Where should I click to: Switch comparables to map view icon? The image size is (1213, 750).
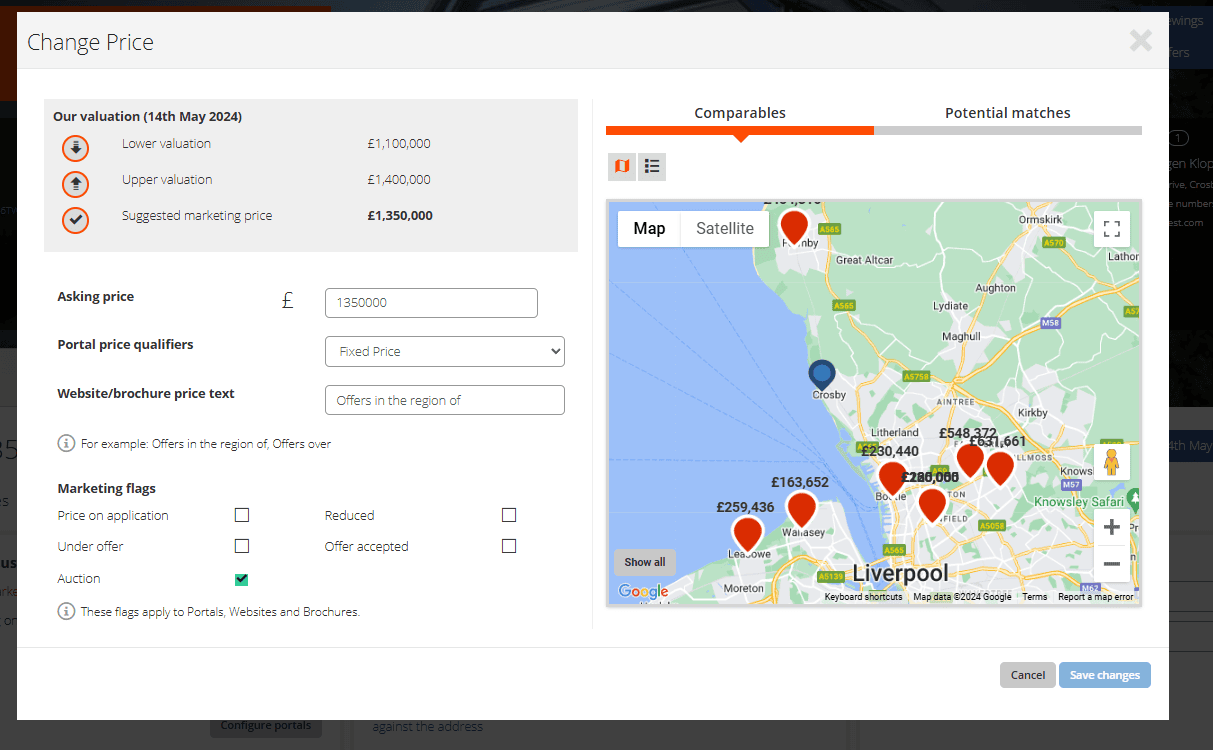pyautogui.click(x=622, y=166)
